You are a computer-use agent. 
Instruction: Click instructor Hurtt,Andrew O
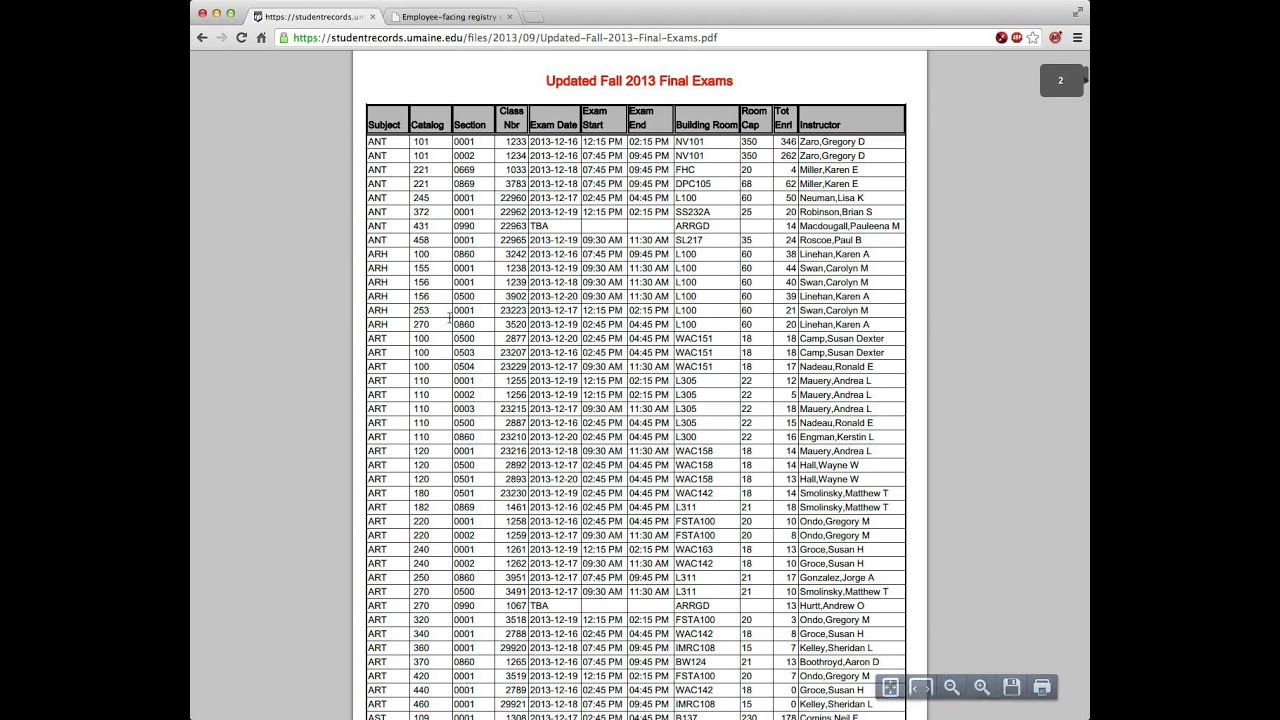[x=831, y=605]
